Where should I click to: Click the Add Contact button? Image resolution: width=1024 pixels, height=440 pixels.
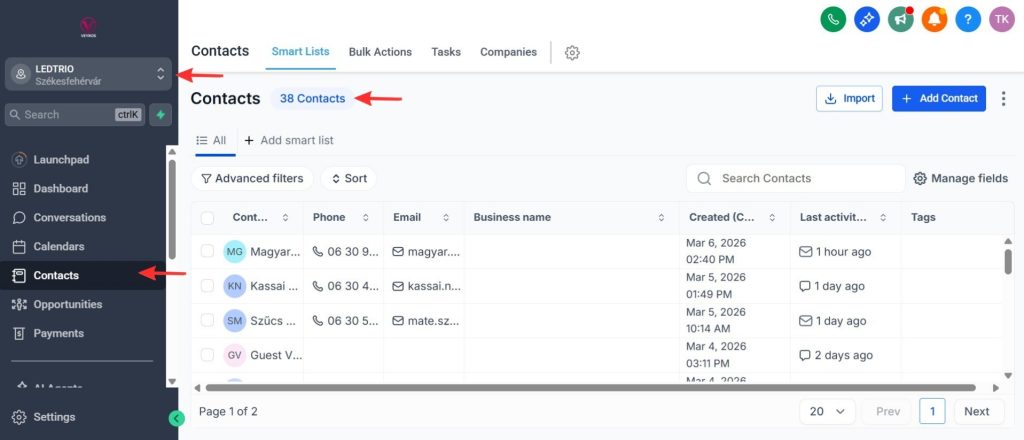(939, 99)
